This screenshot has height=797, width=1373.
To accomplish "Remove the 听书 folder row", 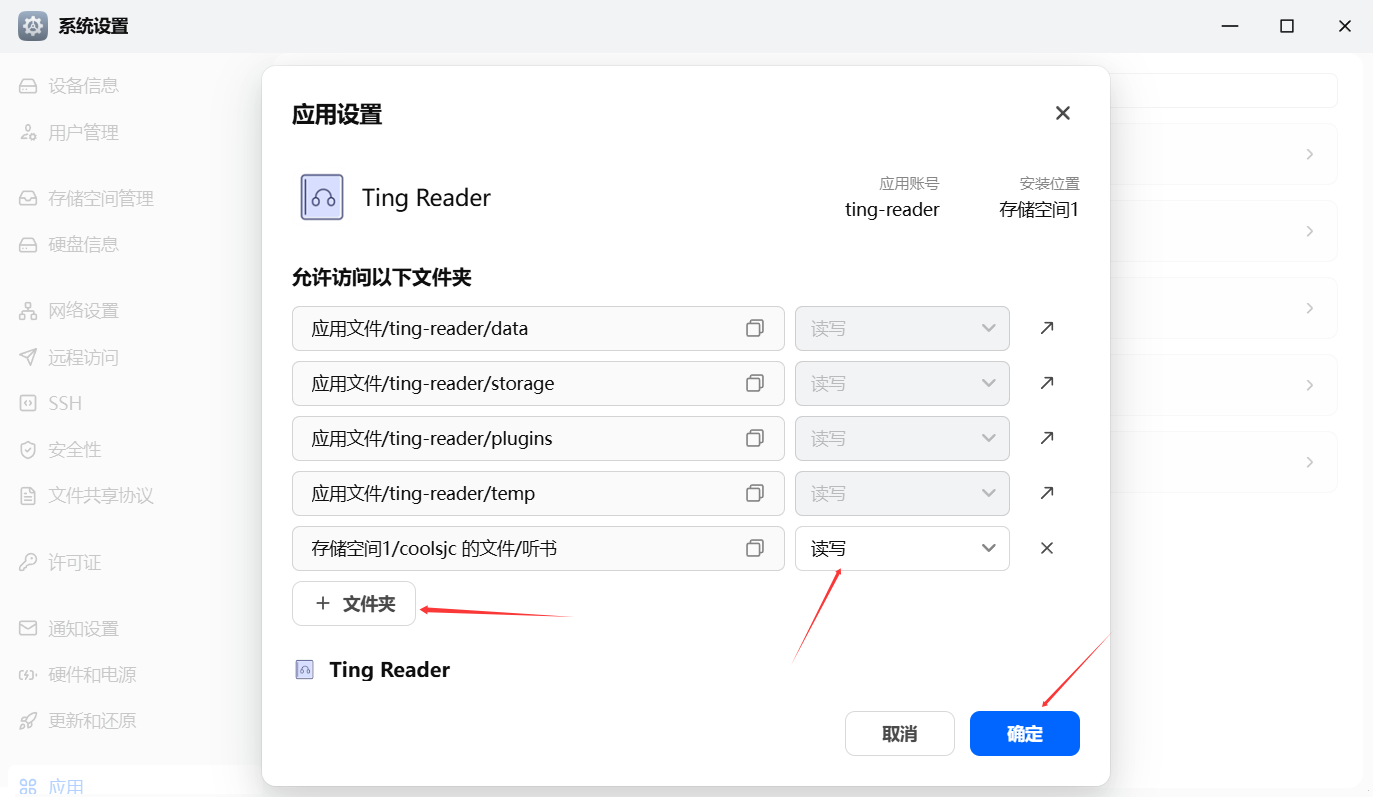I will (1047, 548).
